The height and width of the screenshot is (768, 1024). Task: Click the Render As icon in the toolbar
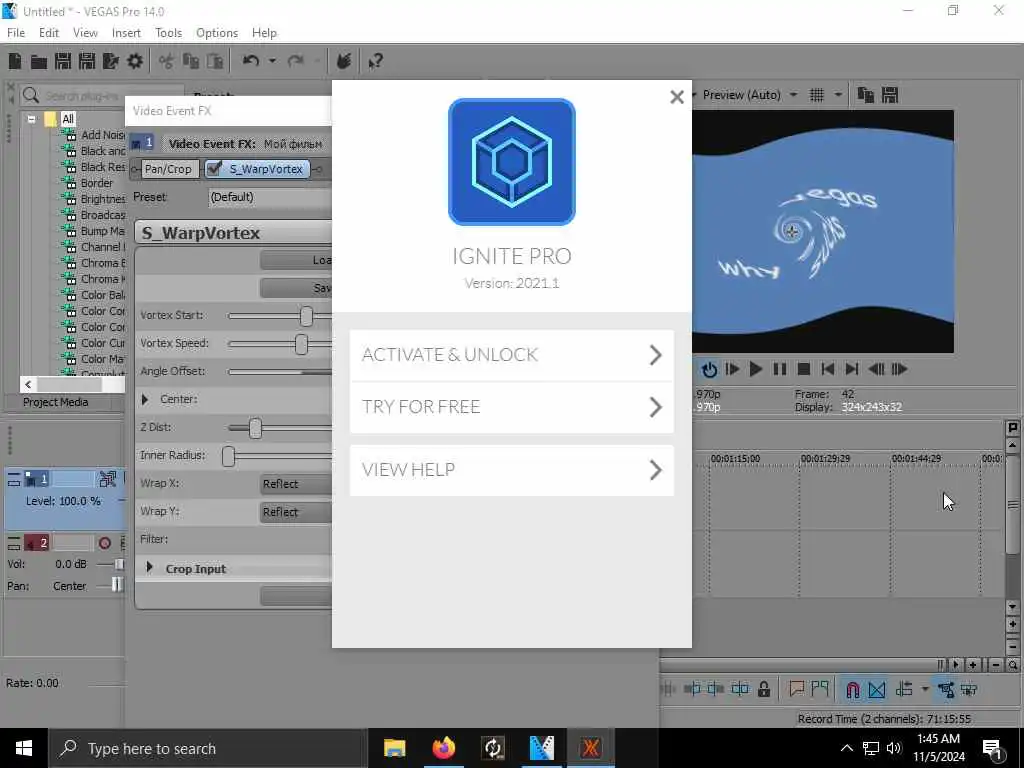point(110,61)
